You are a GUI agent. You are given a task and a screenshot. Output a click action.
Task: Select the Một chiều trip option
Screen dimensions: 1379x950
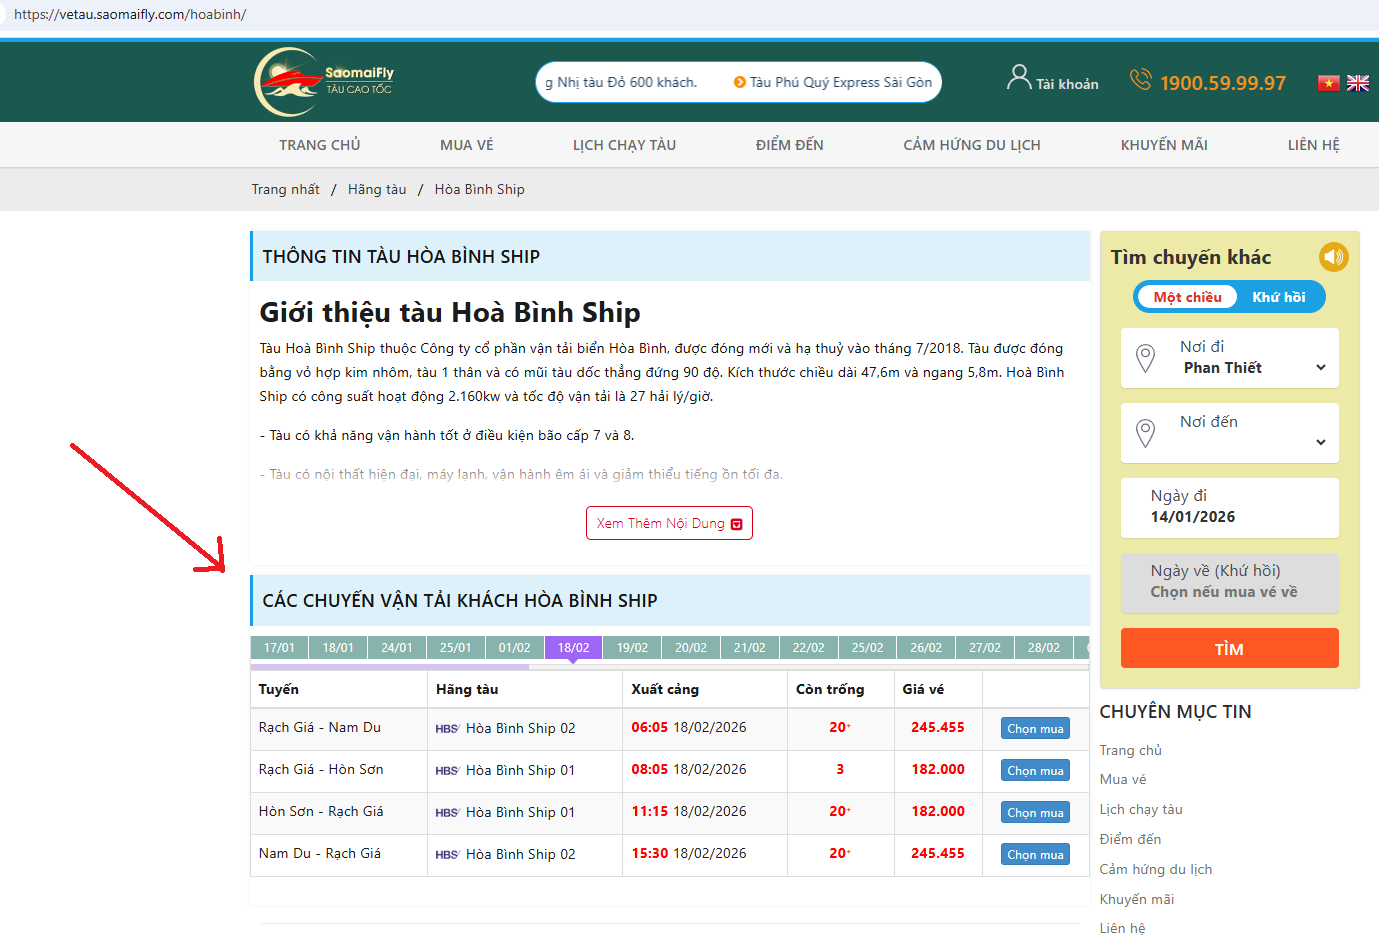pos(1187,297)
